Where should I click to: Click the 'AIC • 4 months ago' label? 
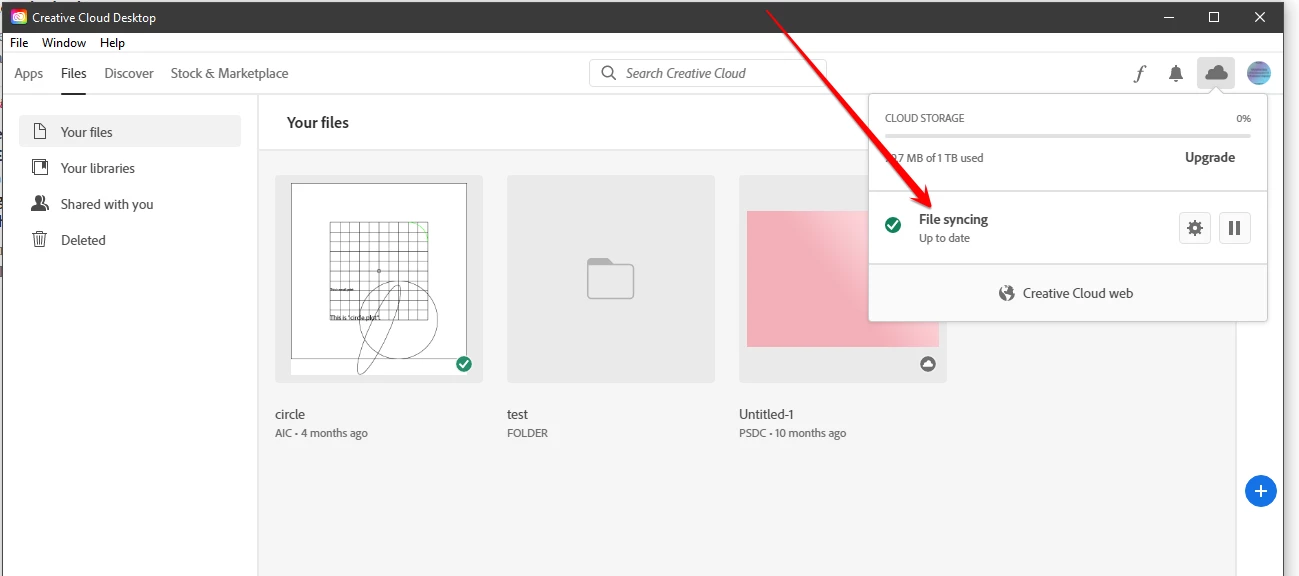pyautogui.click(x=321, y=434)
